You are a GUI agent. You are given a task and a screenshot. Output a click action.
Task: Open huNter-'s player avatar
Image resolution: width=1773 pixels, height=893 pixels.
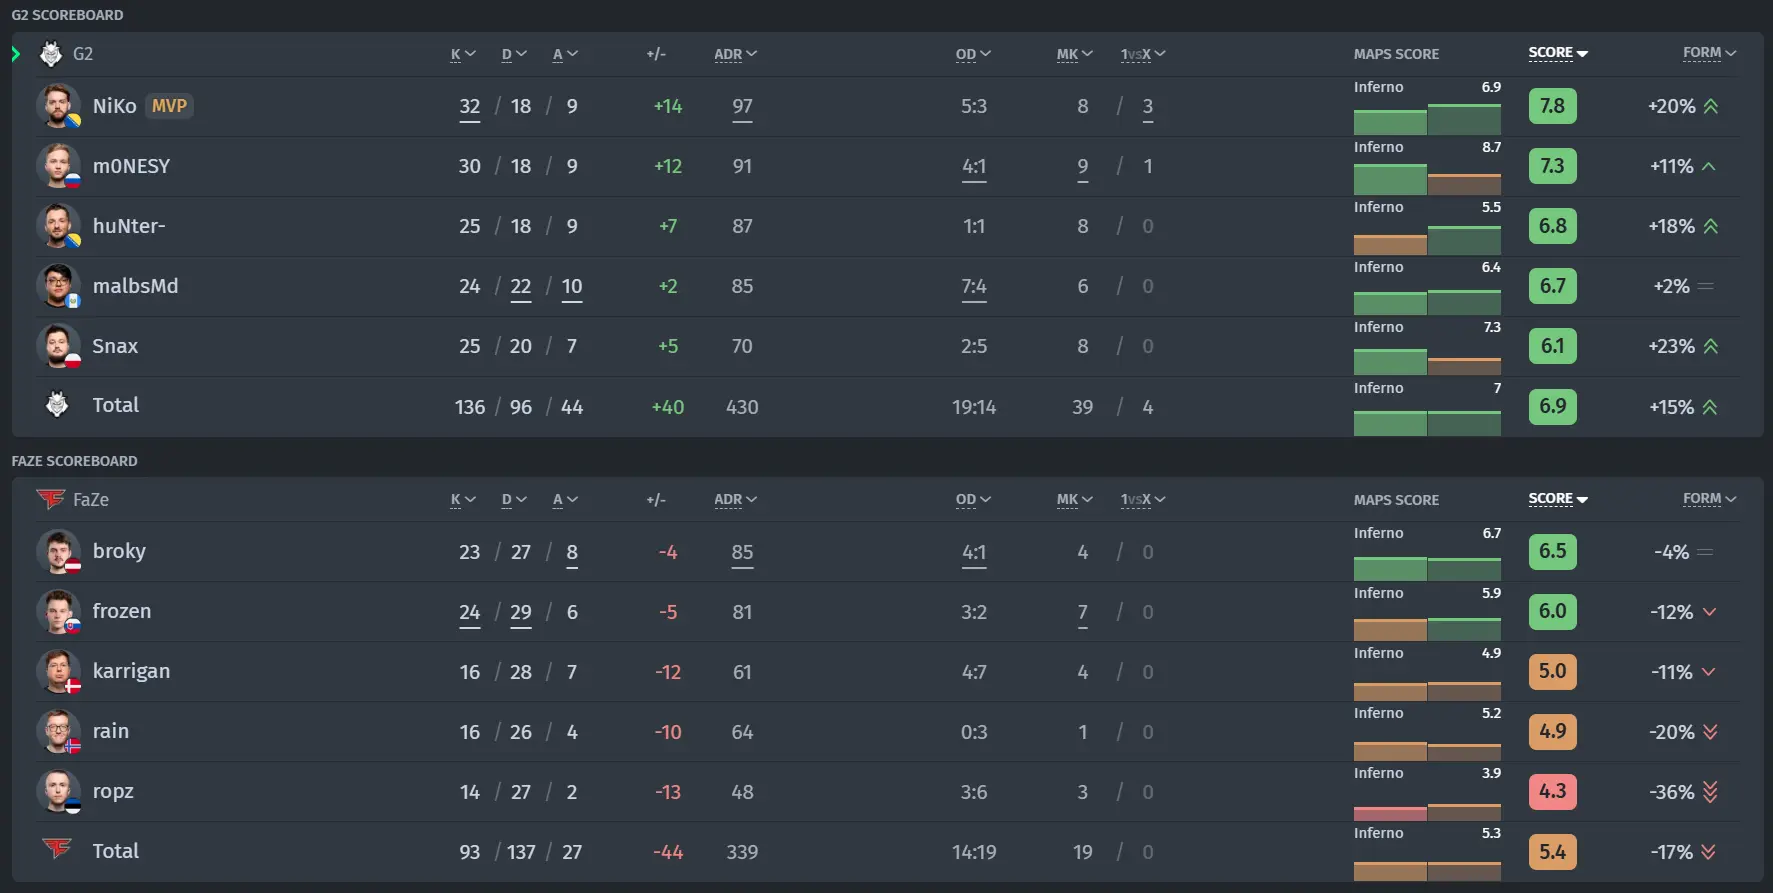click(58, 226)
